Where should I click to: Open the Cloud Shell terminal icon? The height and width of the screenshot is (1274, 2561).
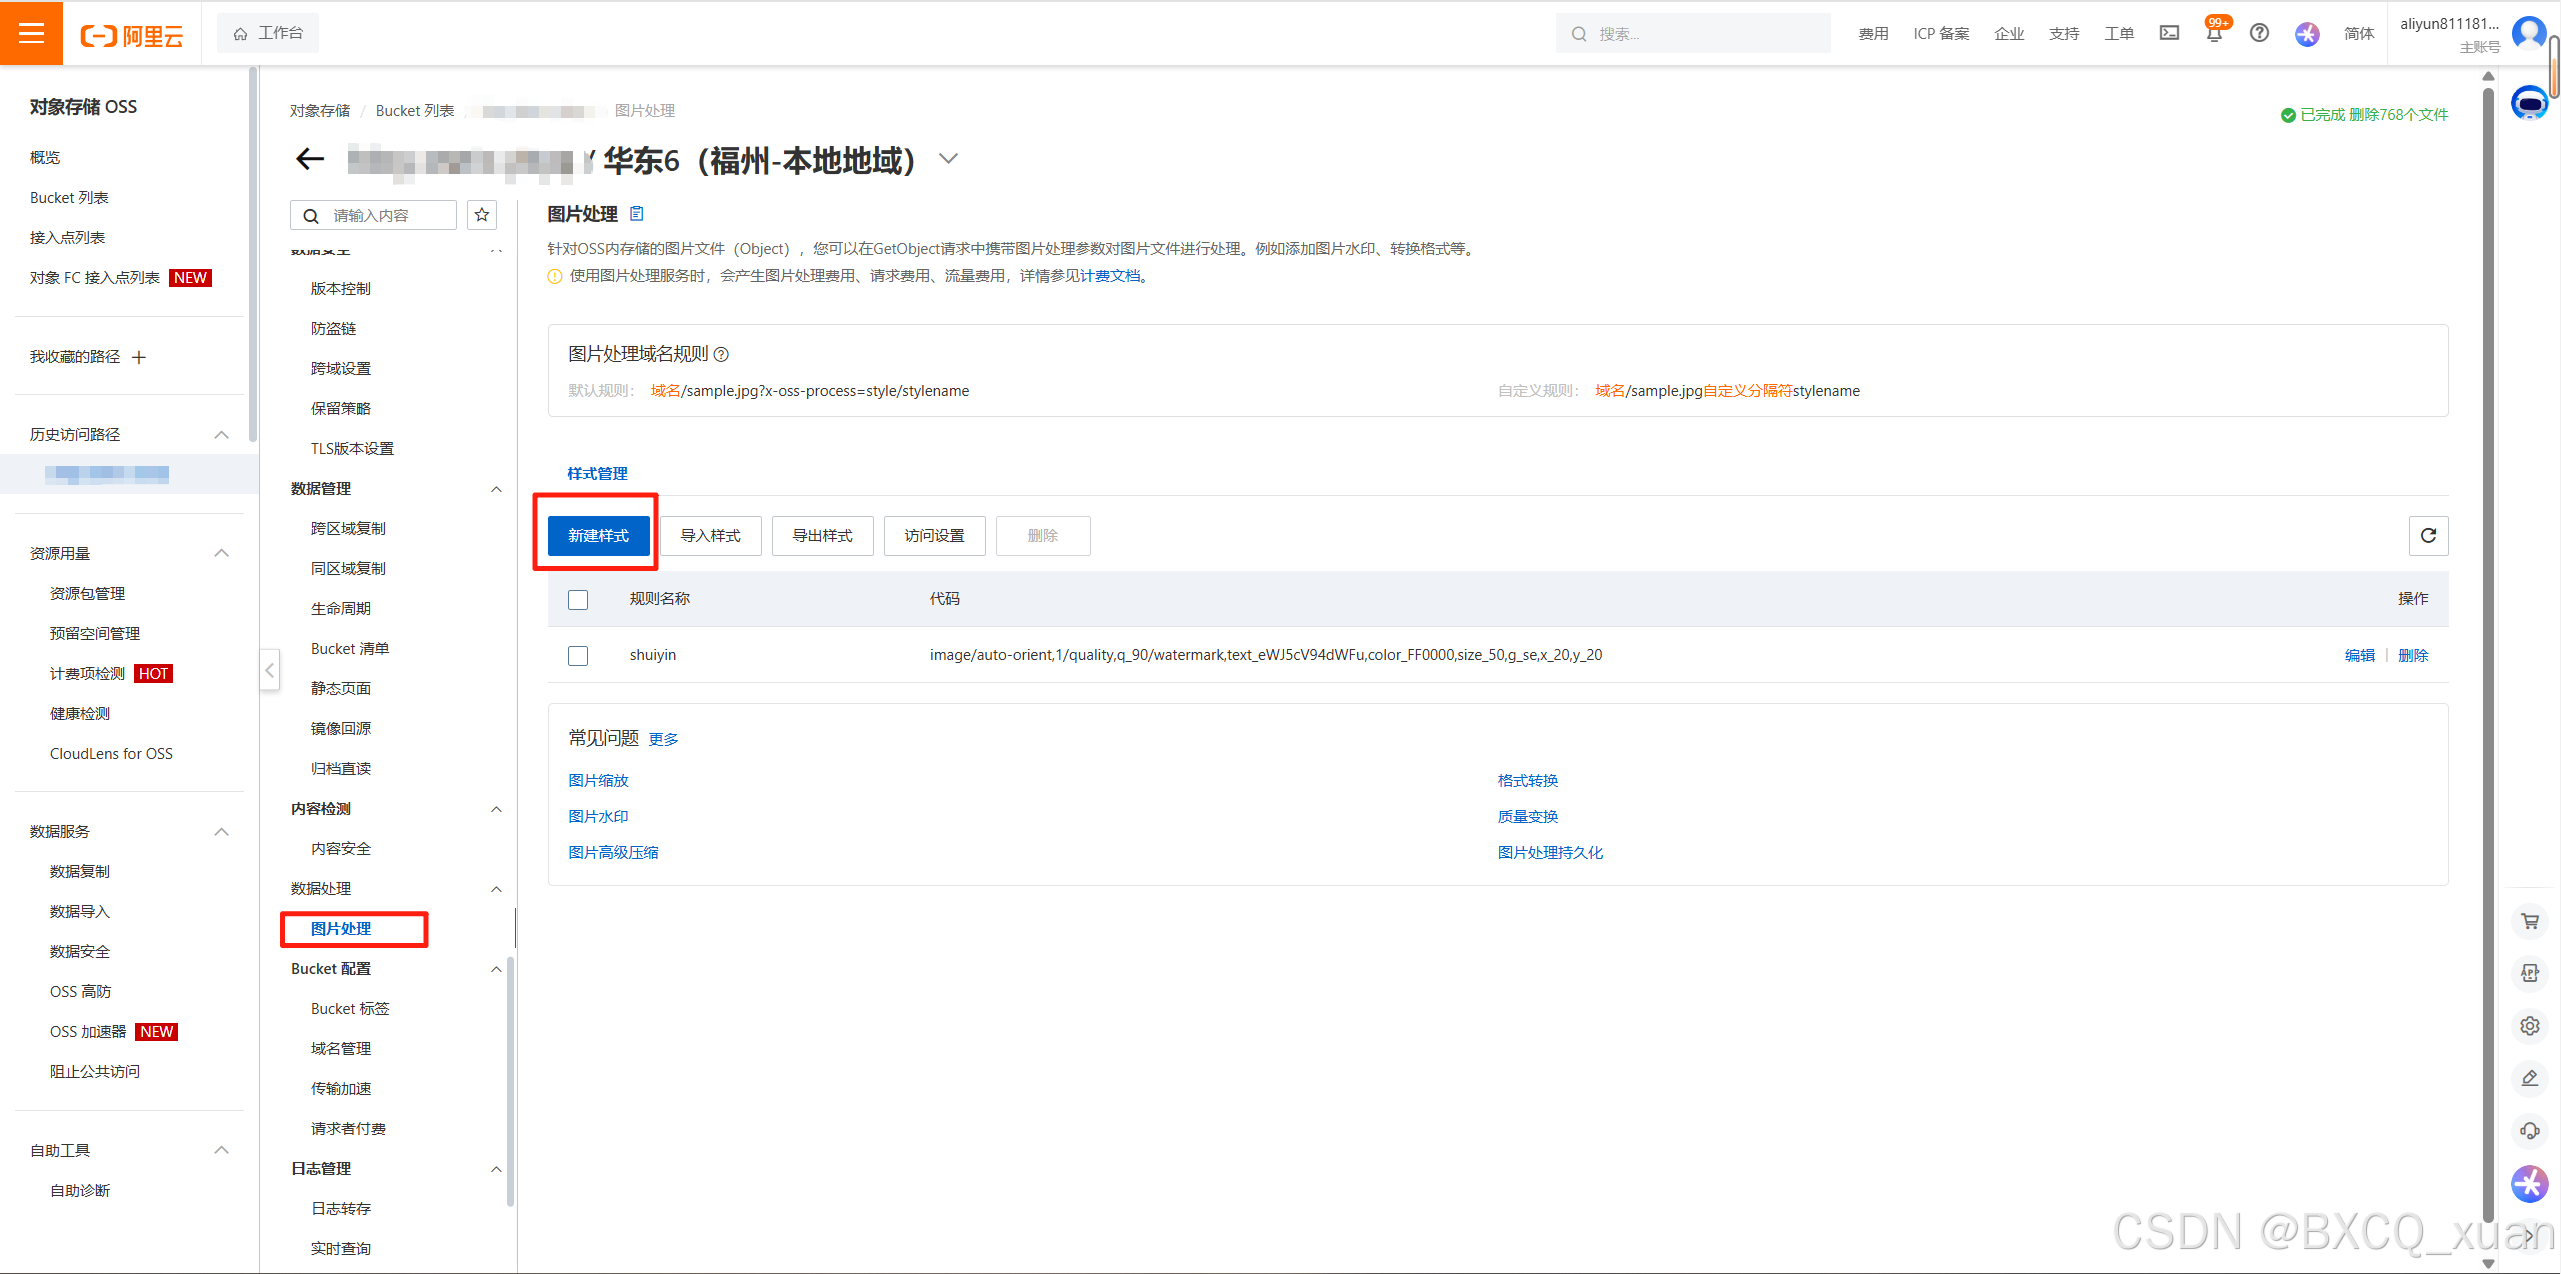tap(2169, 34)
